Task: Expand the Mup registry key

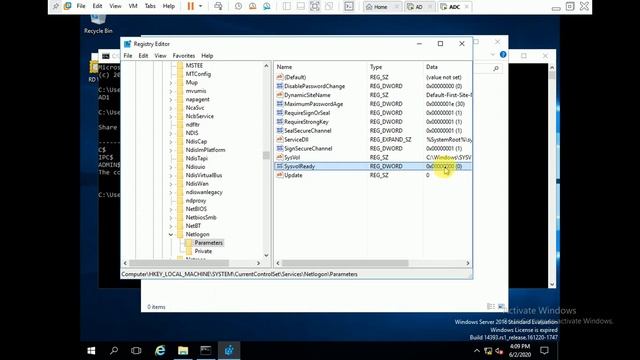Action: (171, 82)
